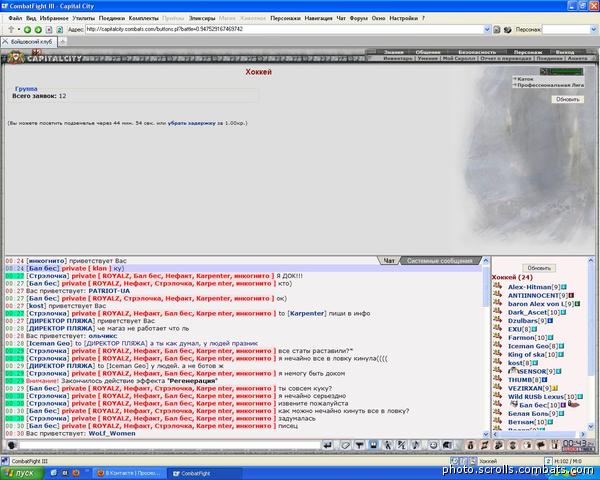Open the Инвентарь top menu link

tap(398, 59)
